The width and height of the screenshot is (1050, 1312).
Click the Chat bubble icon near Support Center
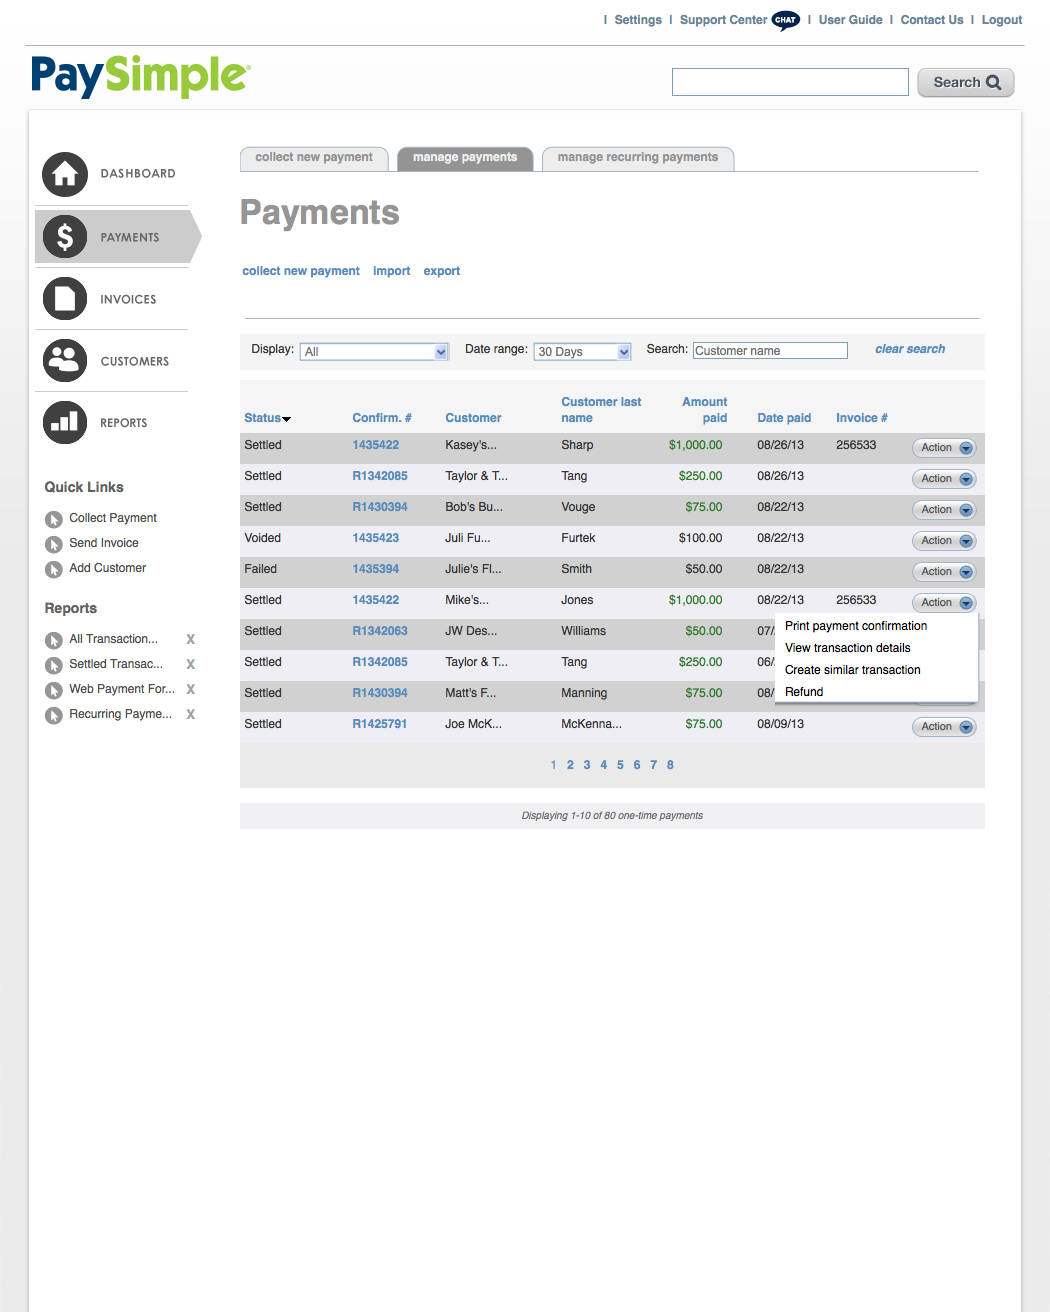785,19
